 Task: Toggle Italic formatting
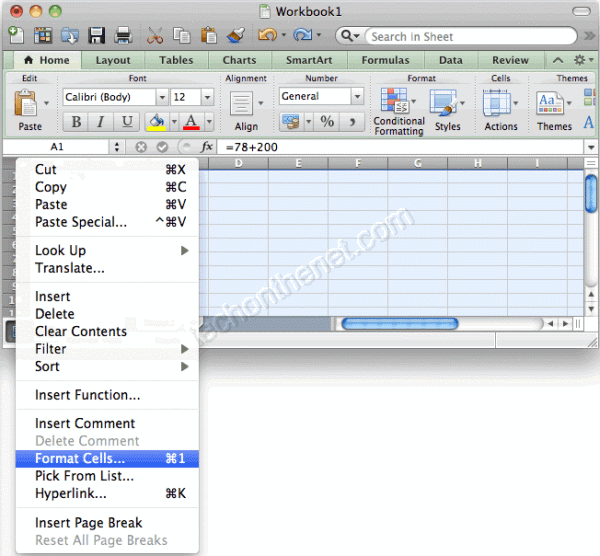[101, 122]
